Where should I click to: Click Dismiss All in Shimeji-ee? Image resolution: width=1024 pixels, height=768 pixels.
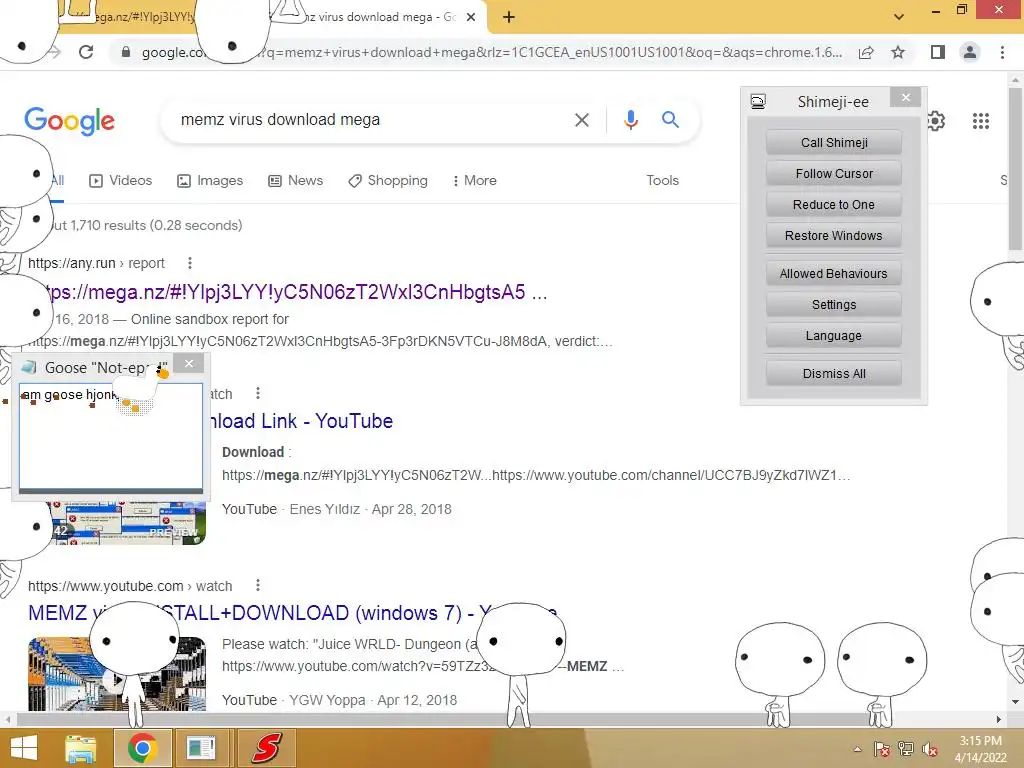click(834, 374)
